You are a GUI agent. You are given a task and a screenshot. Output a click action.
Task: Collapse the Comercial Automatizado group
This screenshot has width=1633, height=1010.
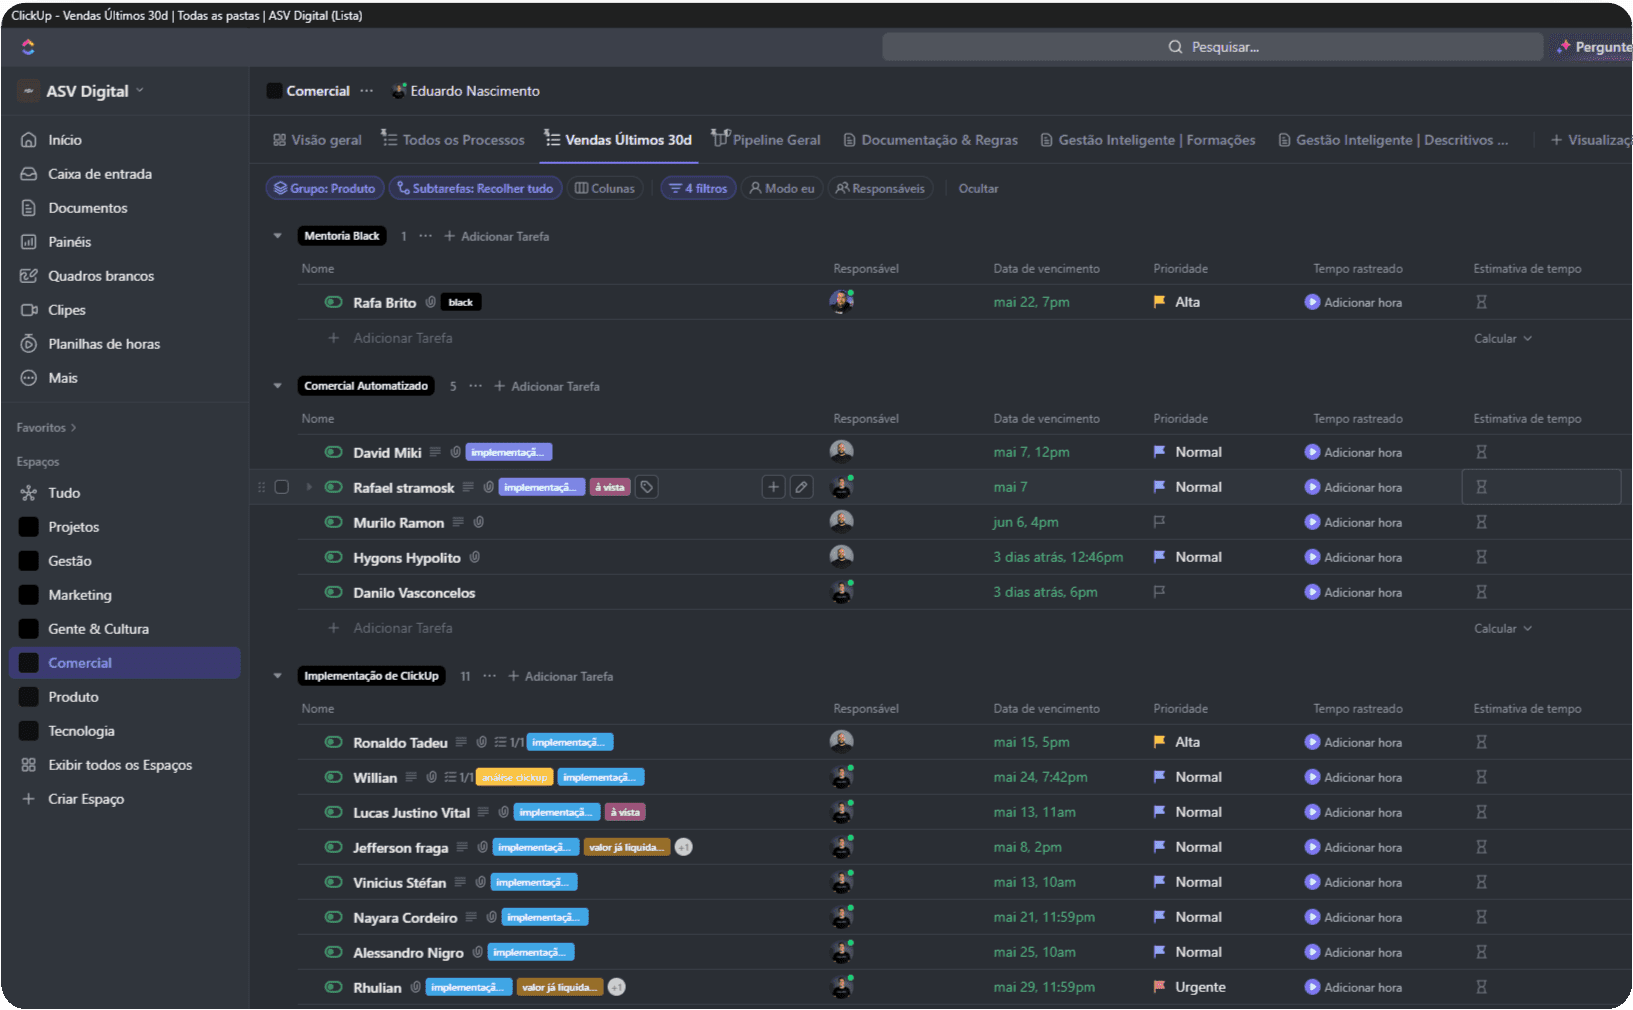pyautogui.click(x=278, y=386)
